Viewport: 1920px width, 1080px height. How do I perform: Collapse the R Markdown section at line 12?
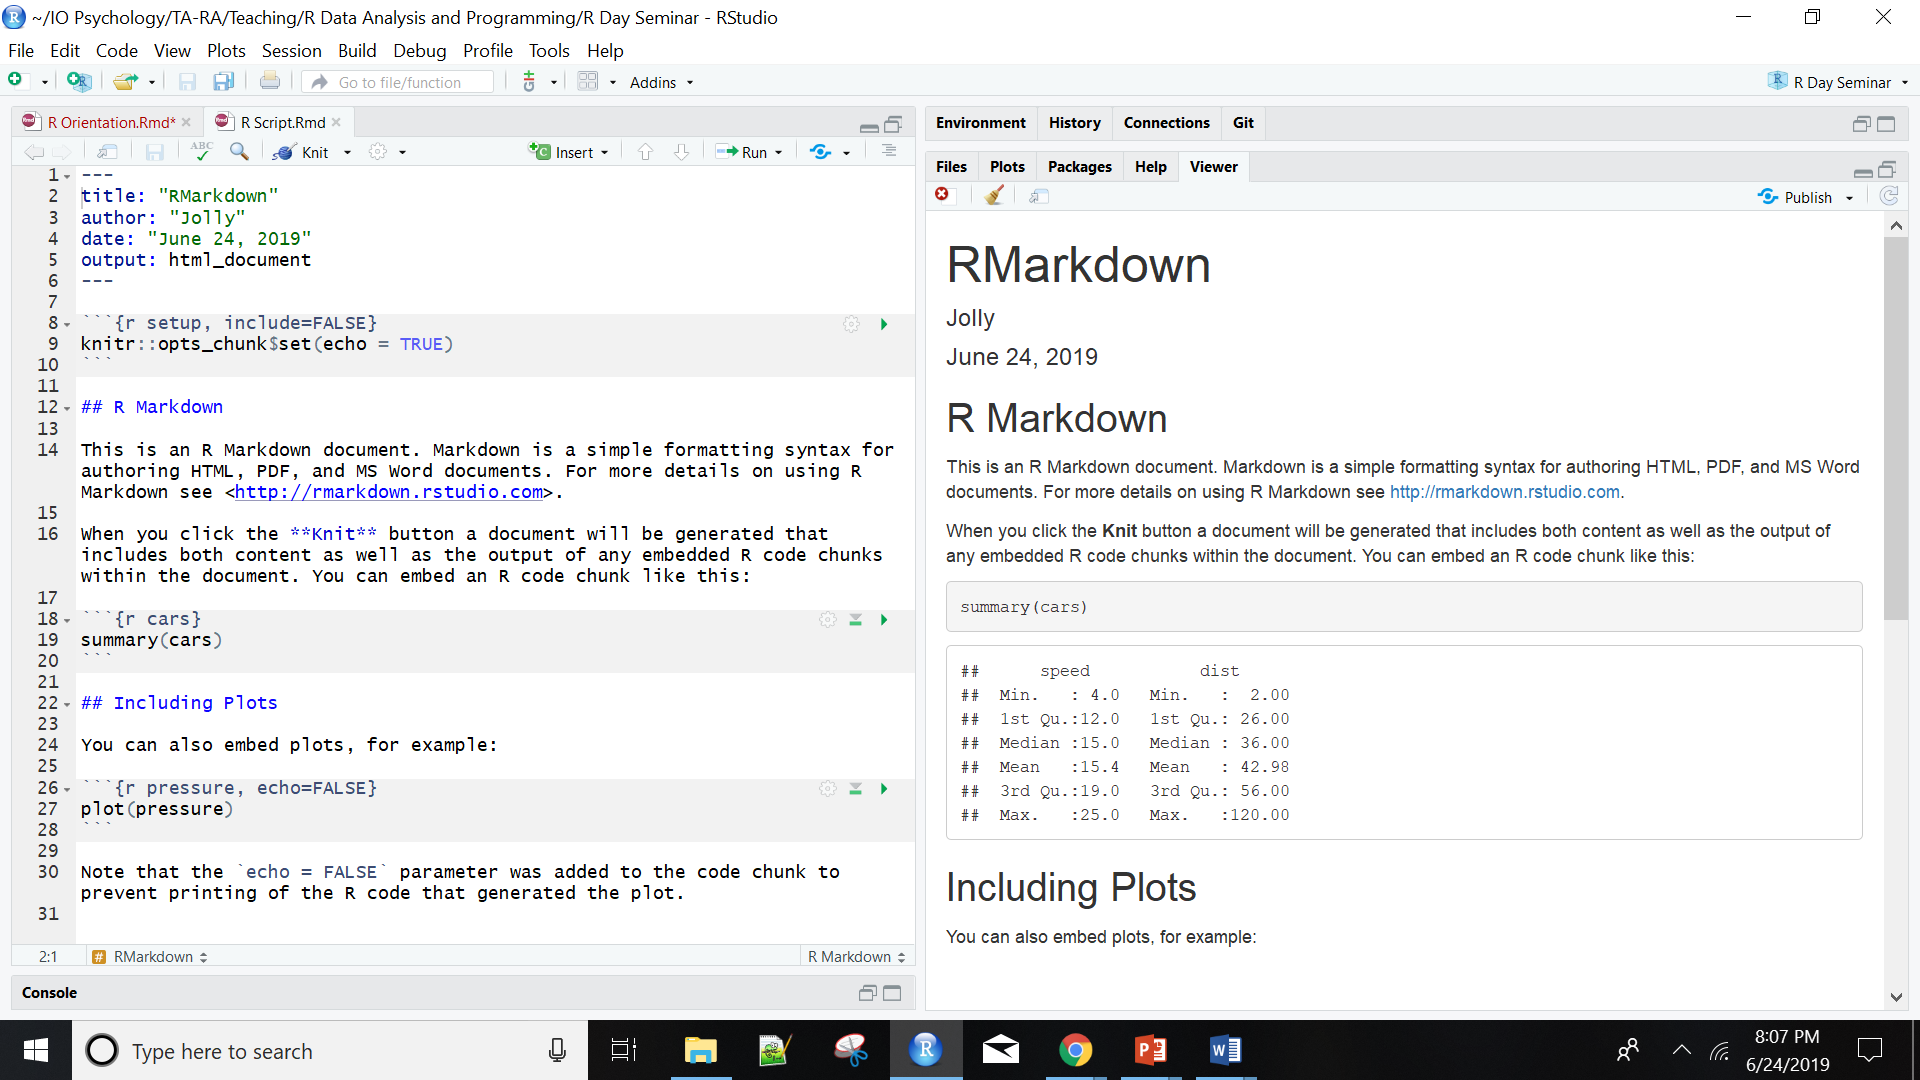pos(67,408)
